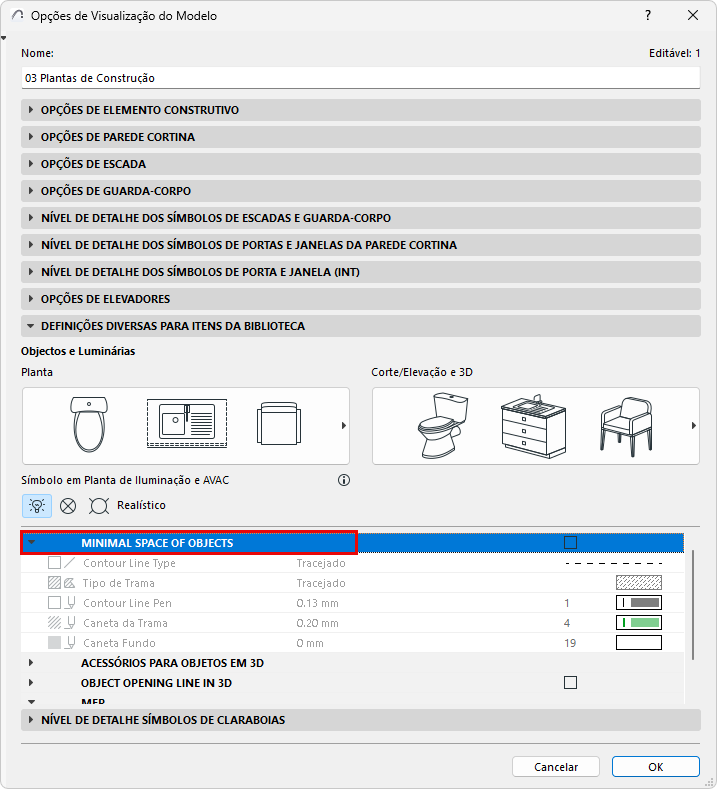Expand Opções de Guarda-Corpo section
717x789 pixels.
[361, 191]
